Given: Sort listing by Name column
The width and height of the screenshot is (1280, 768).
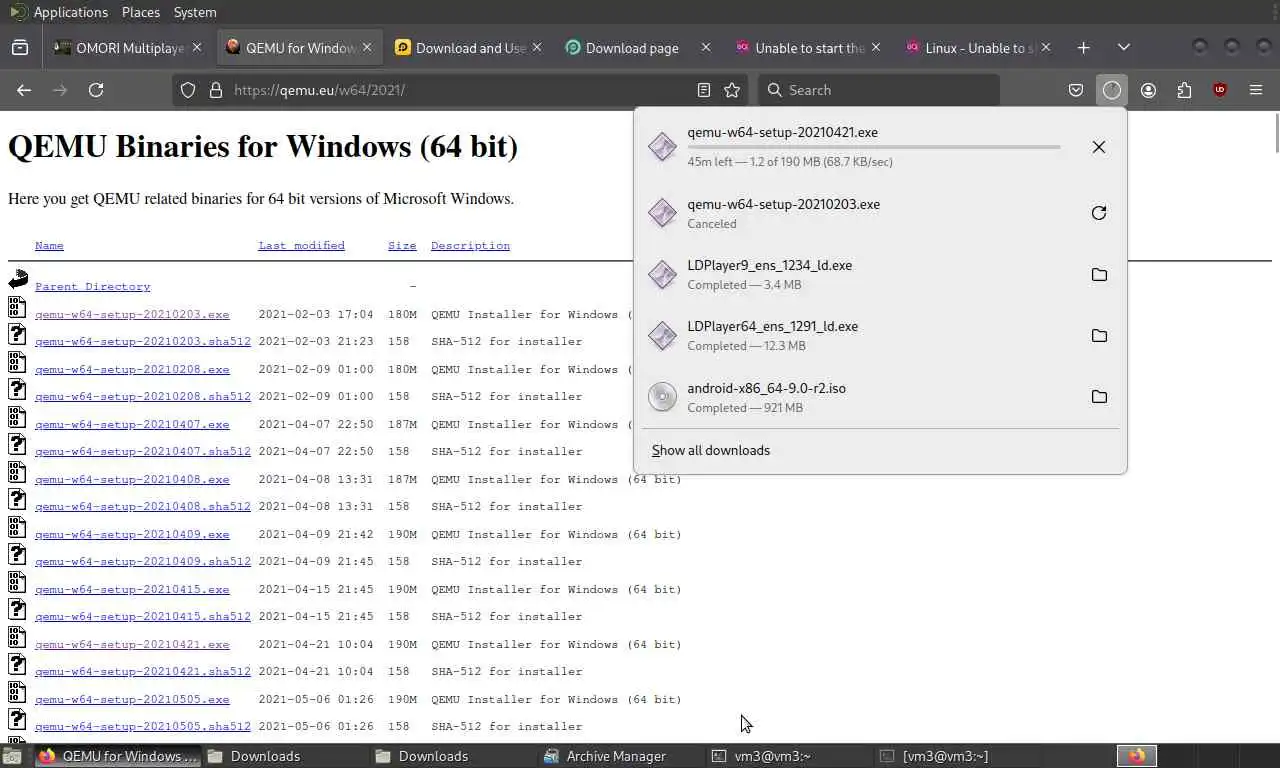Looking at the screenshot, I should tap(49, 245).
